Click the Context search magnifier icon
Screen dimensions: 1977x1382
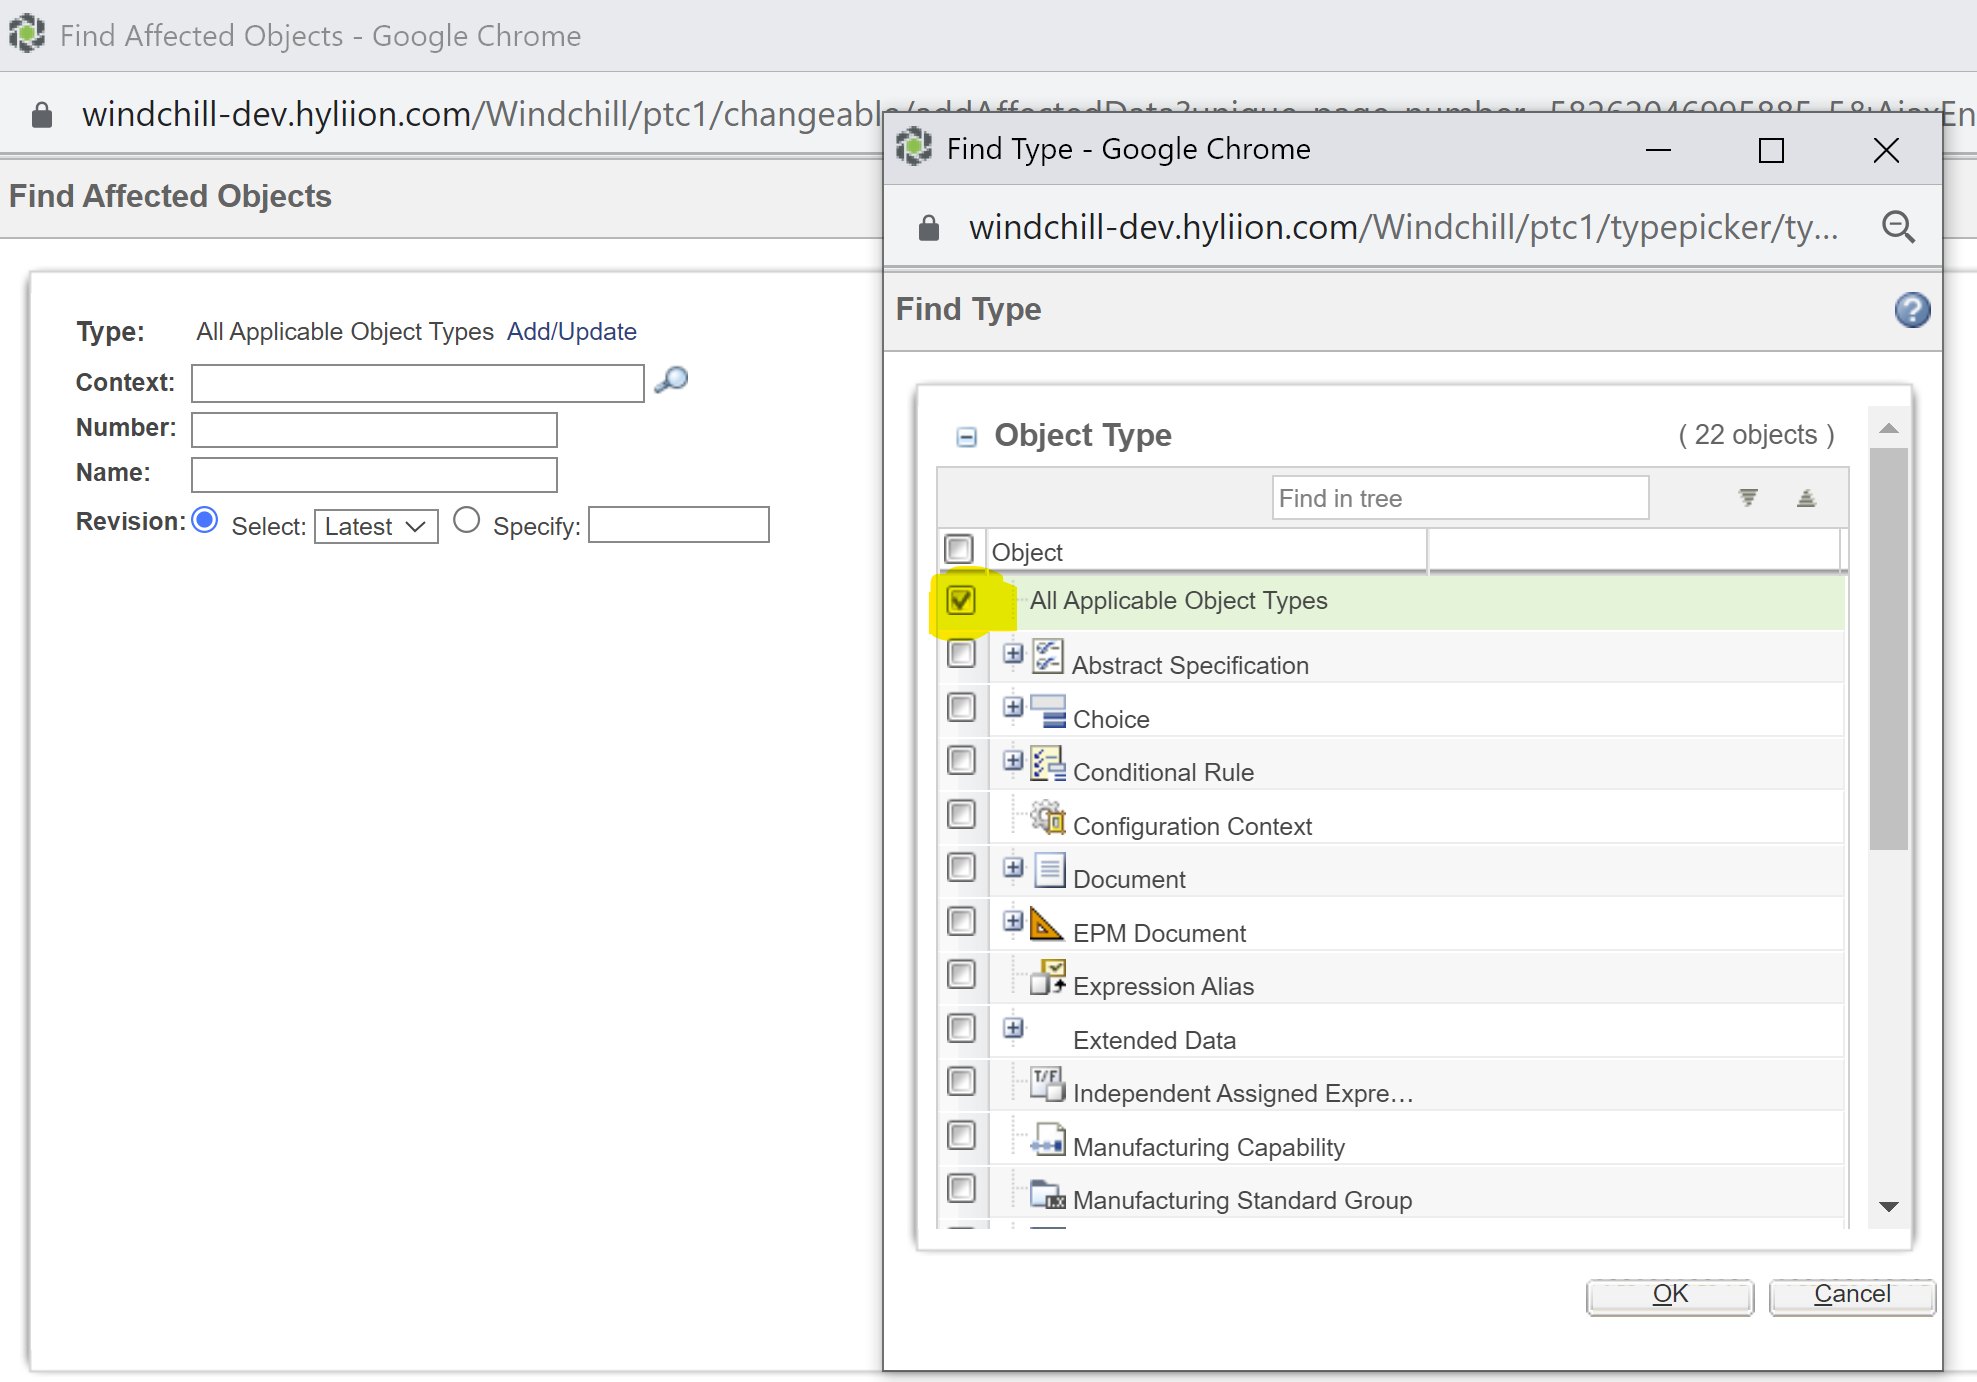click(671, 380)
